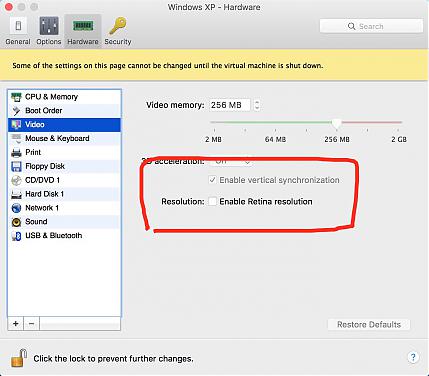
Task: Click the Restore Defaults button
Action: [x=369, y=325]
